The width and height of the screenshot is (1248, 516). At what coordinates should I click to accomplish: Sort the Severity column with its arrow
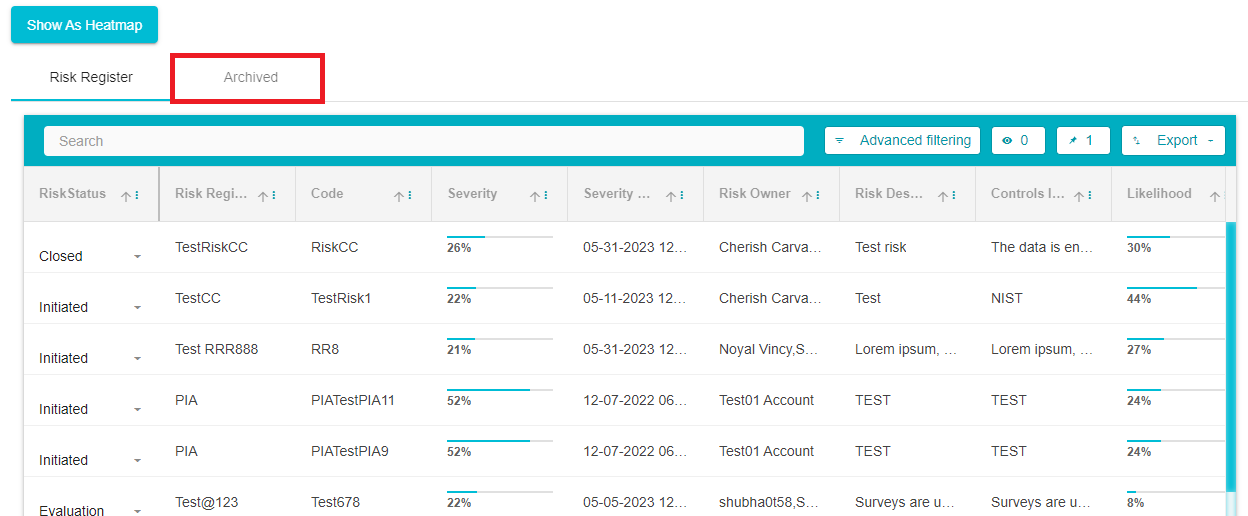point(535,196)
